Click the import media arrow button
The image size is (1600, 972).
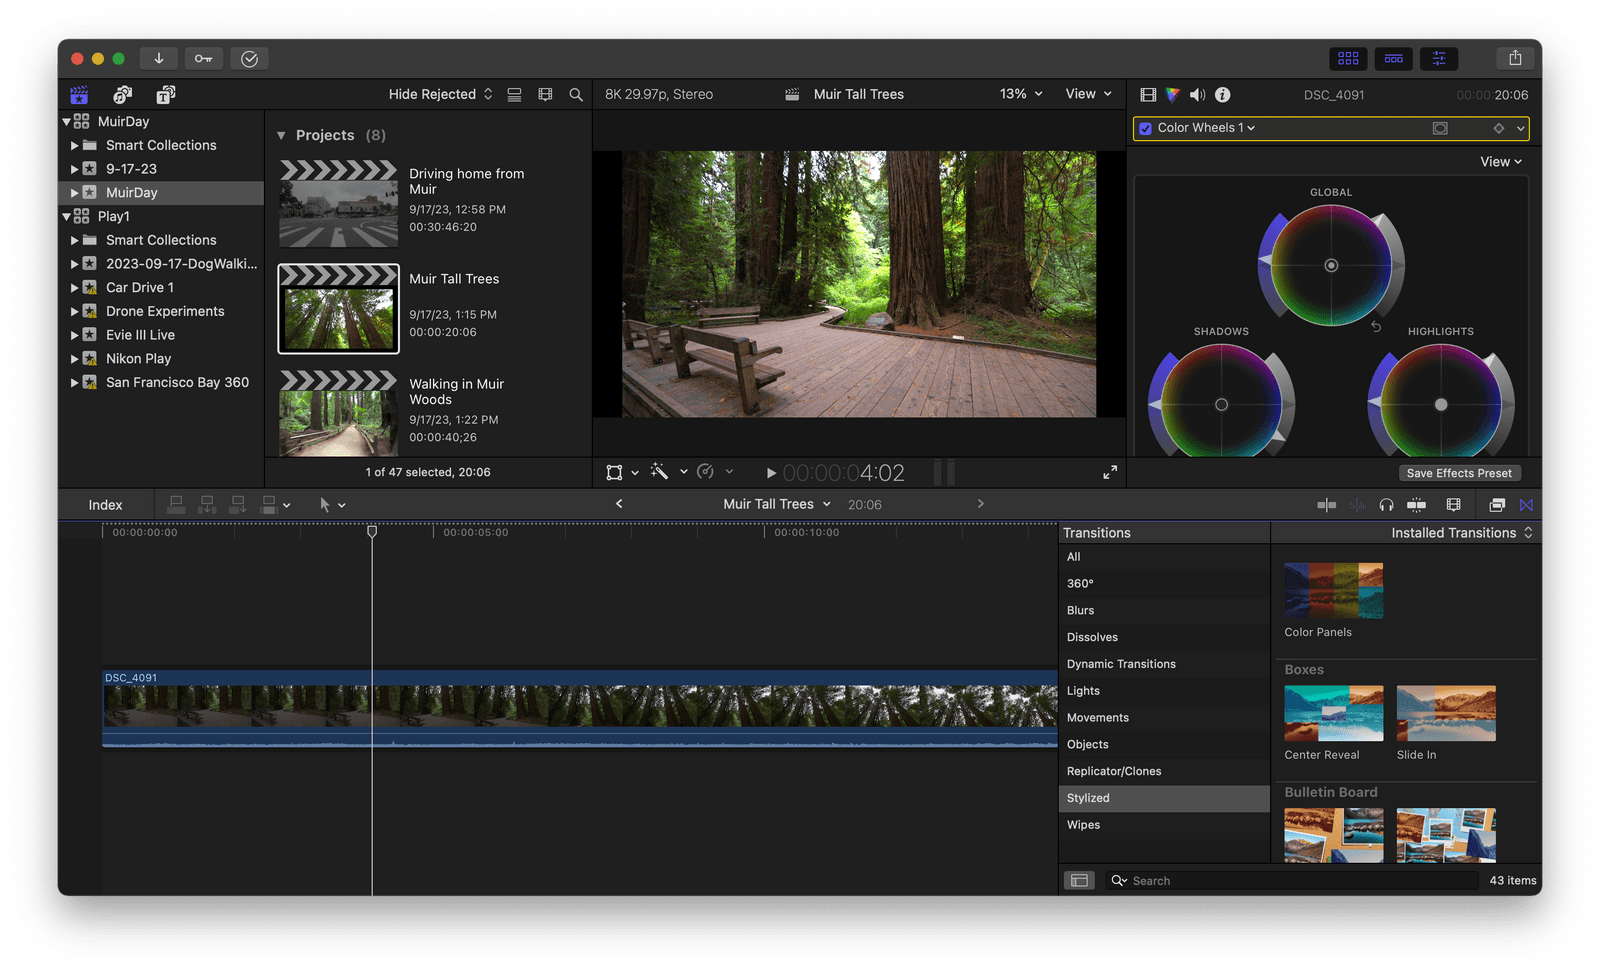158,58
